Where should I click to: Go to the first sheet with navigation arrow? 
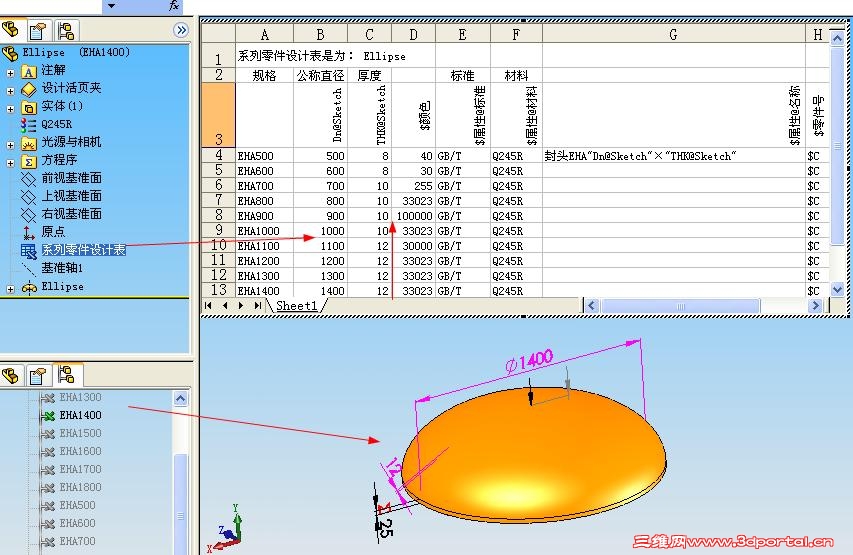pyautogui.click(x=208, y=306)
